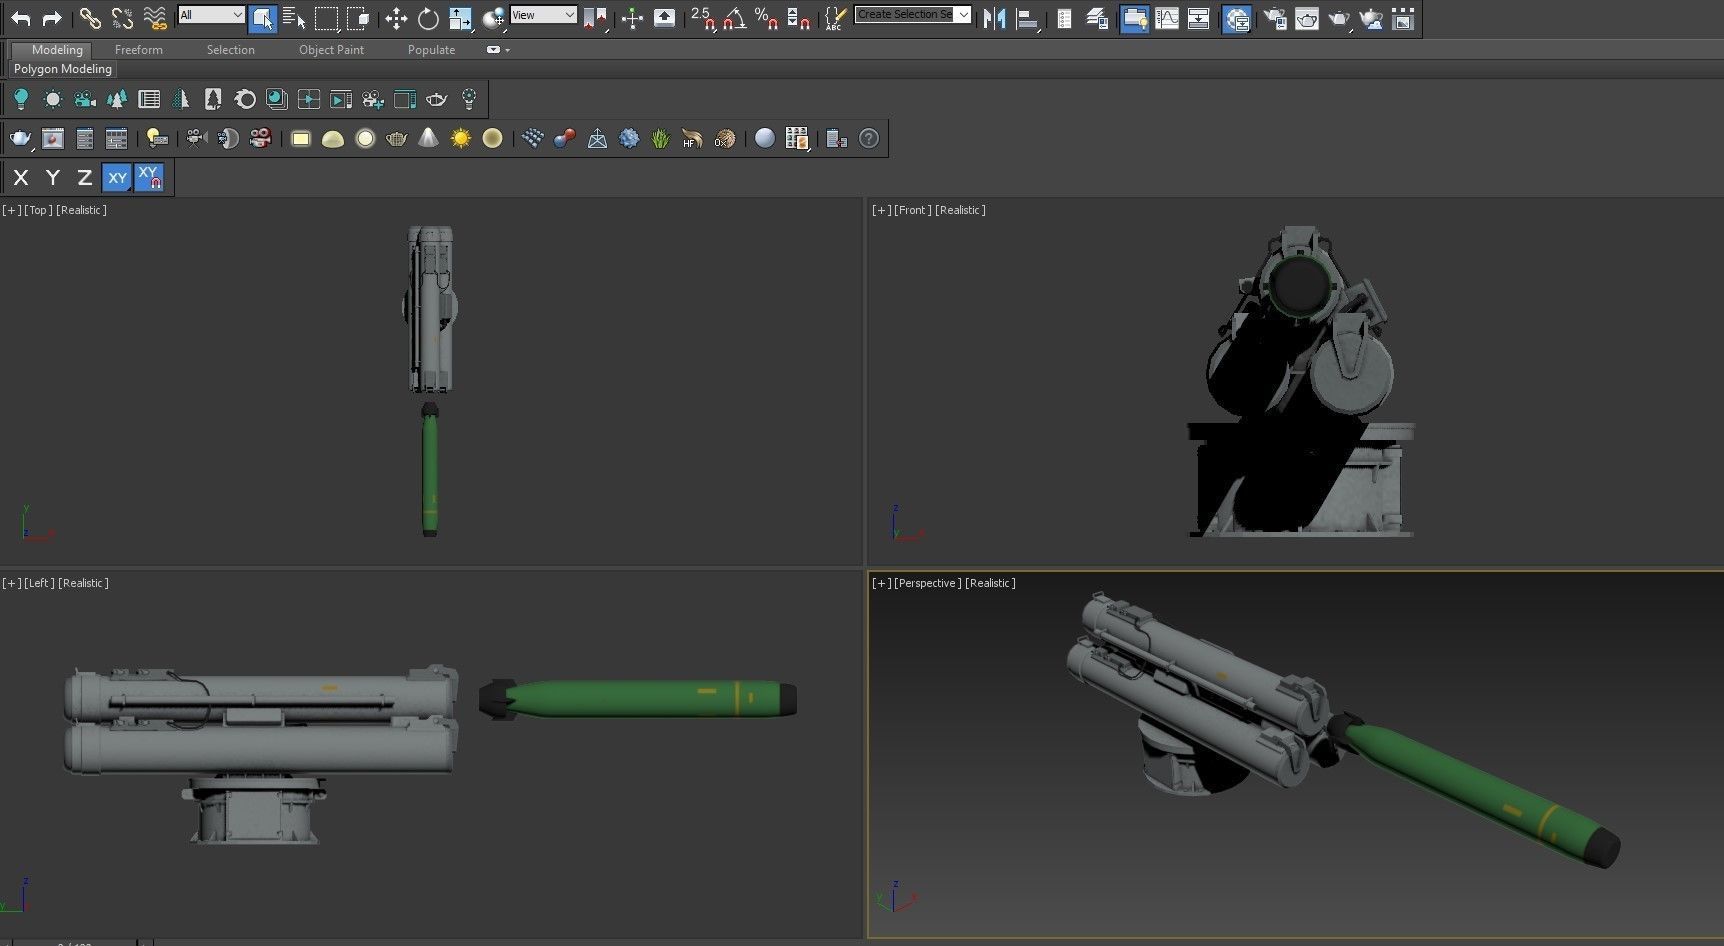Image resolution: width=1724 pixels, height=946 pixels.
Task: Restrict transform to the Z axis
Action: coord(85,178)
